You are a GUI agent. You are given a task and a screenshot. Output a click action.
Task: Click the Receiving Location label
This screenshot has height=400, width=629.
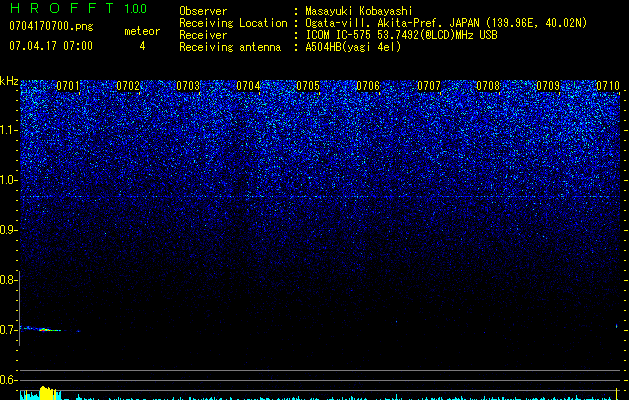[233, 23]
